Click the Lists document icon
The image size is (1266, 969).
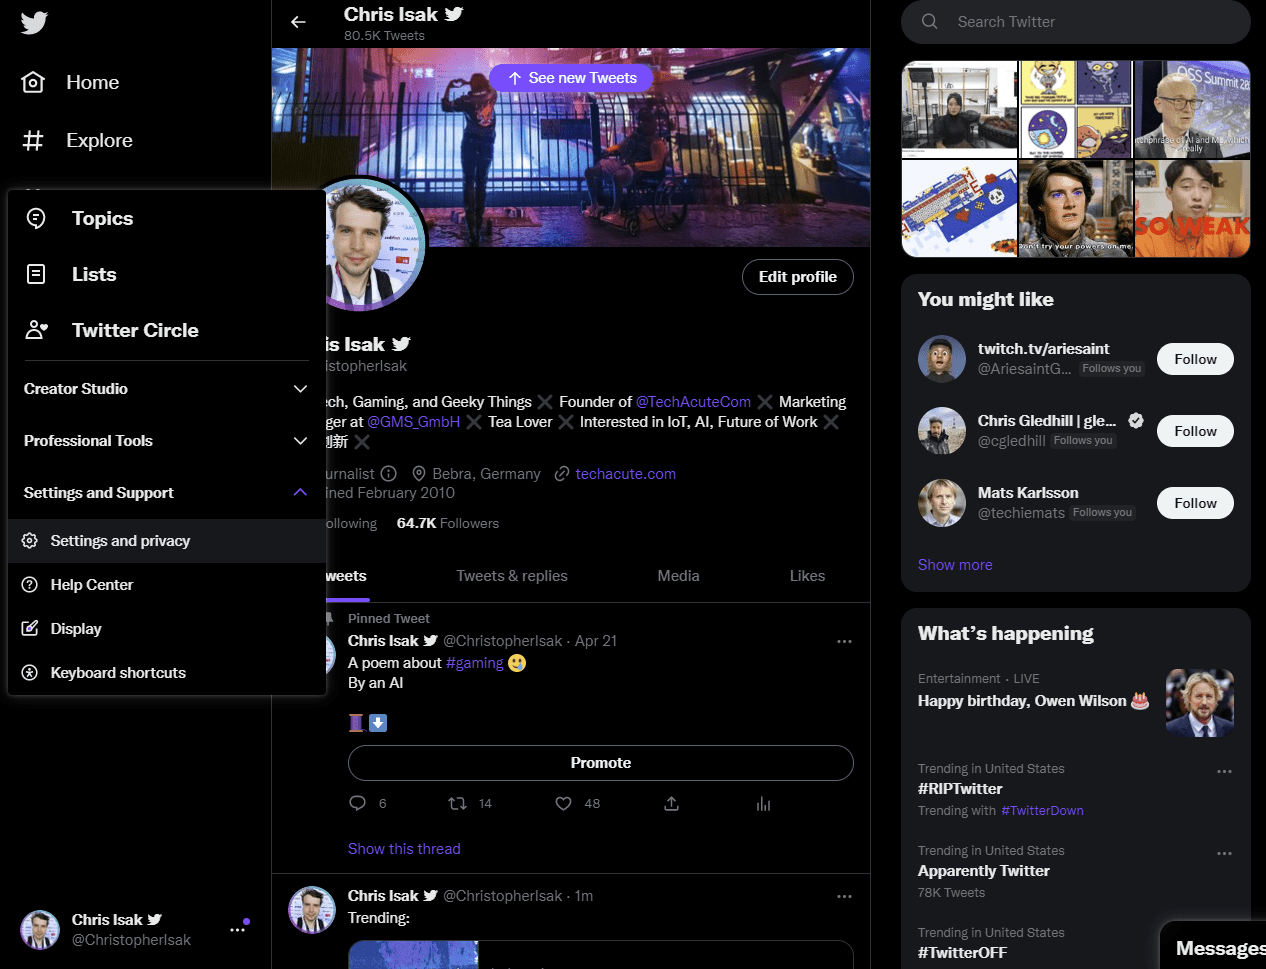coord(36,274)
